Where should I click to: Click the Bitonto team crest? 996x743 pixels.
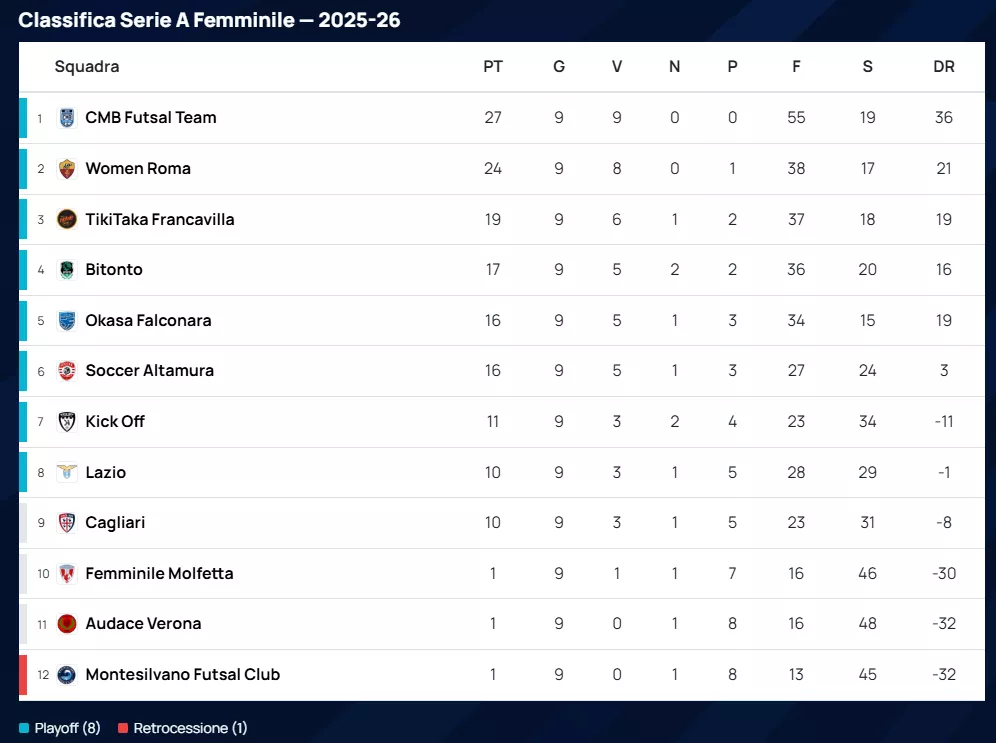[x=67, y=270]
